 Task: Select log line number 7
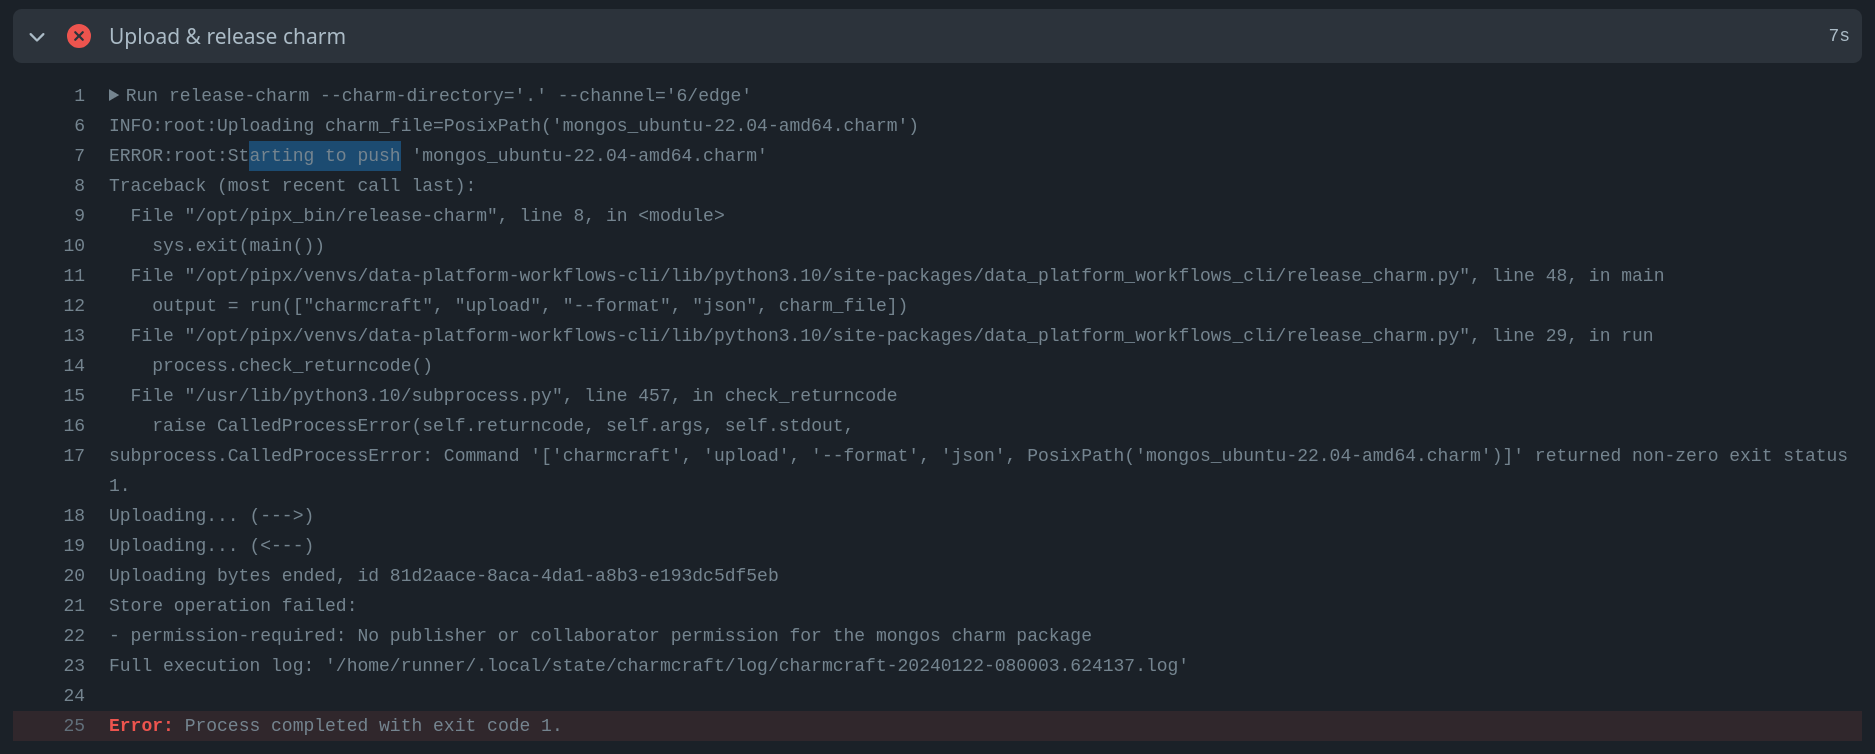79,156
